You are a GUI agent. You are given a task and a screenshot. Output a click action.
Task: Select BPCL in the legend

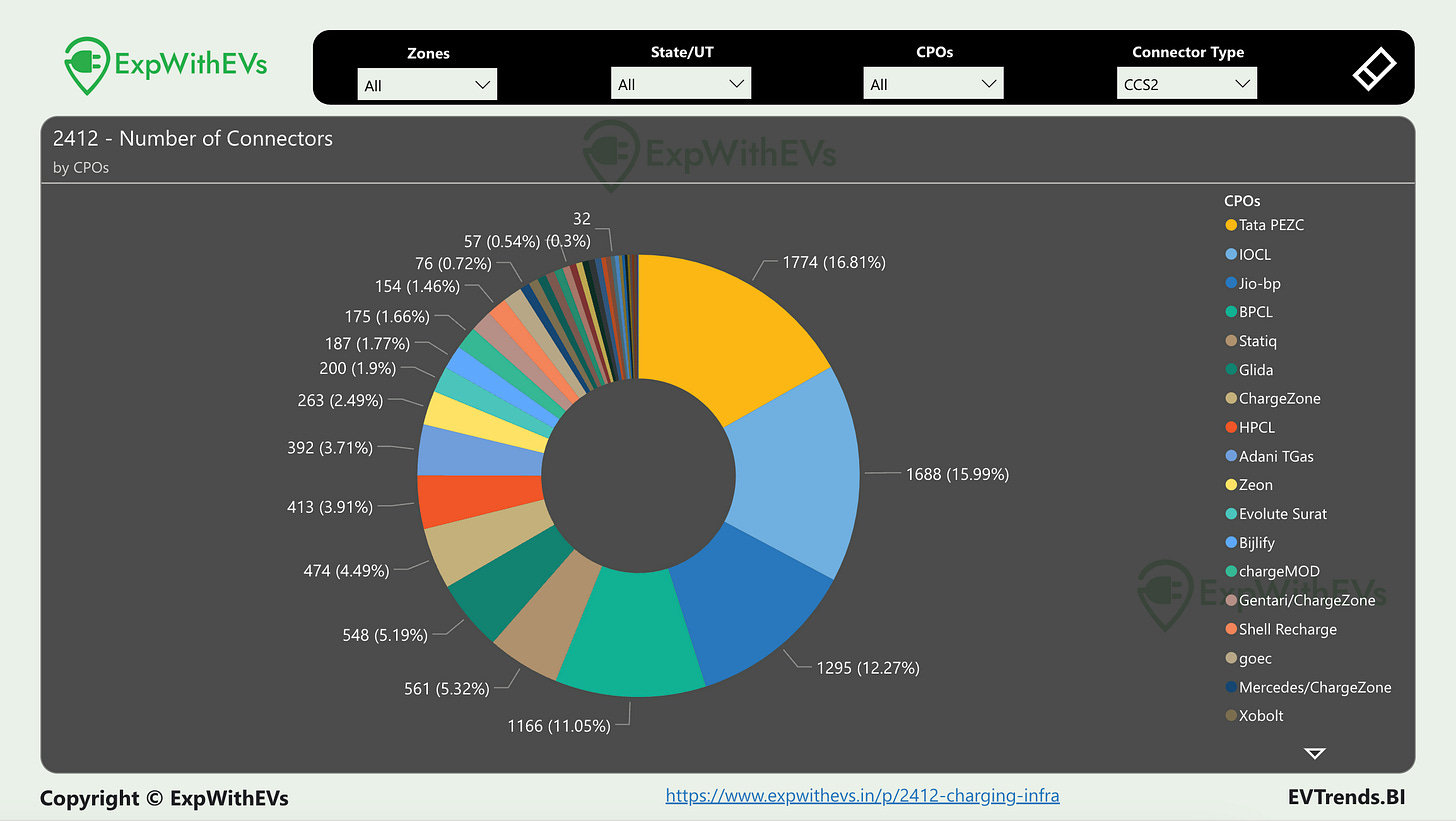pyautogui.click(x=1249, y=312)
